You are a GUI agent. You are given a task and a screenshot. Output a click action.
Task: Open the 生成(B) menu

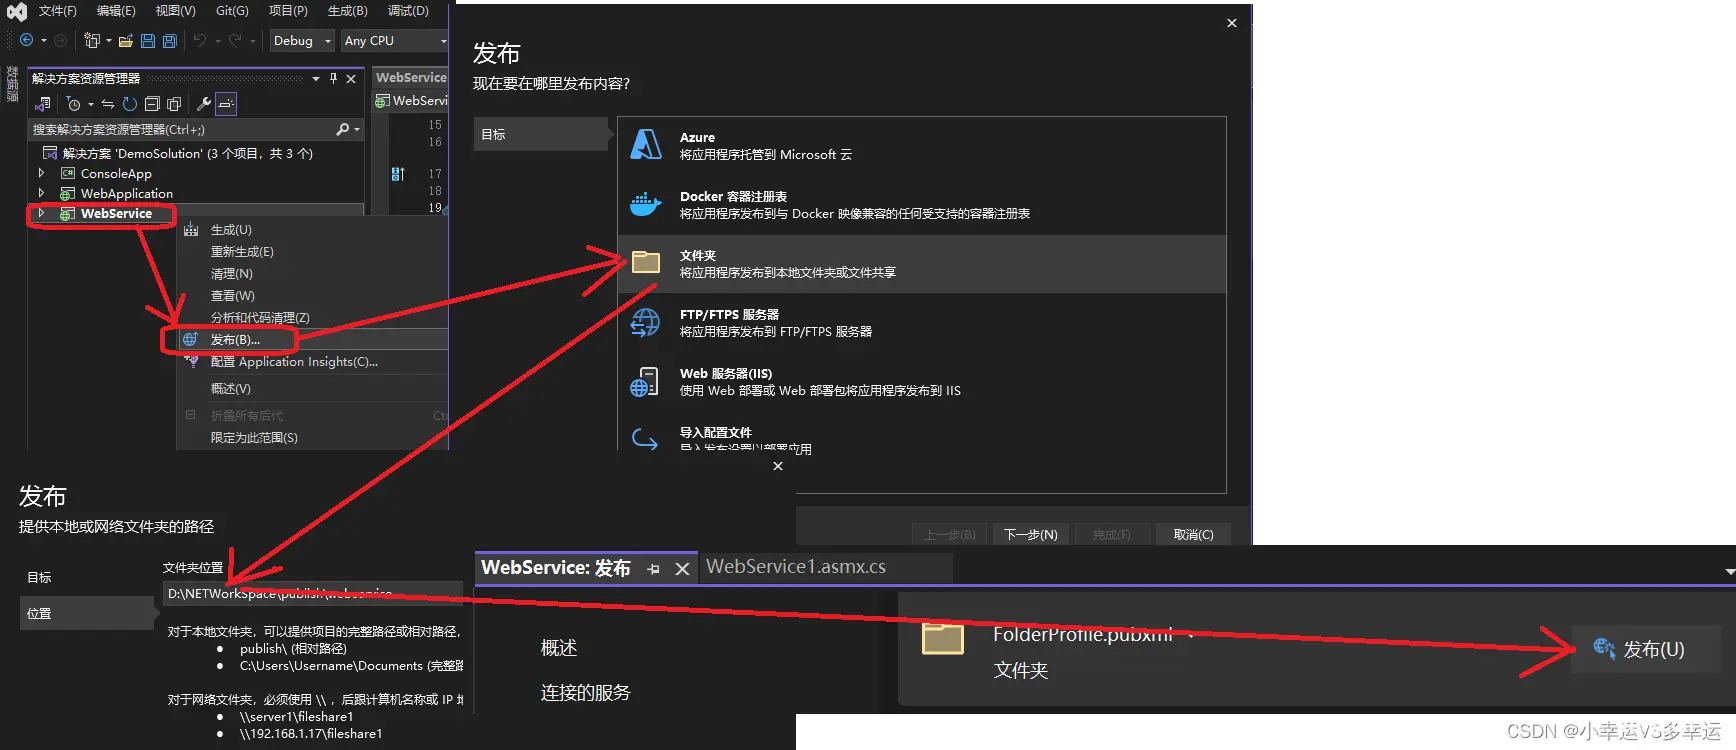click(x=347, y=11)
